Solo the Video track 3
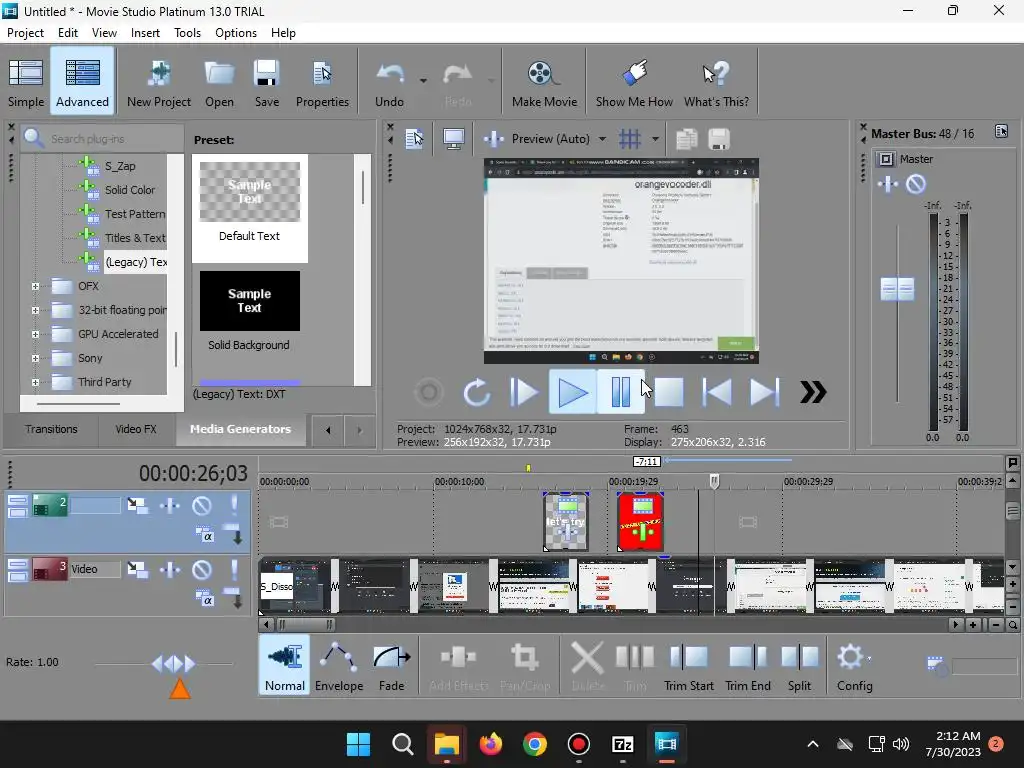The image size is (1024, 768). [x=234, y=569]
